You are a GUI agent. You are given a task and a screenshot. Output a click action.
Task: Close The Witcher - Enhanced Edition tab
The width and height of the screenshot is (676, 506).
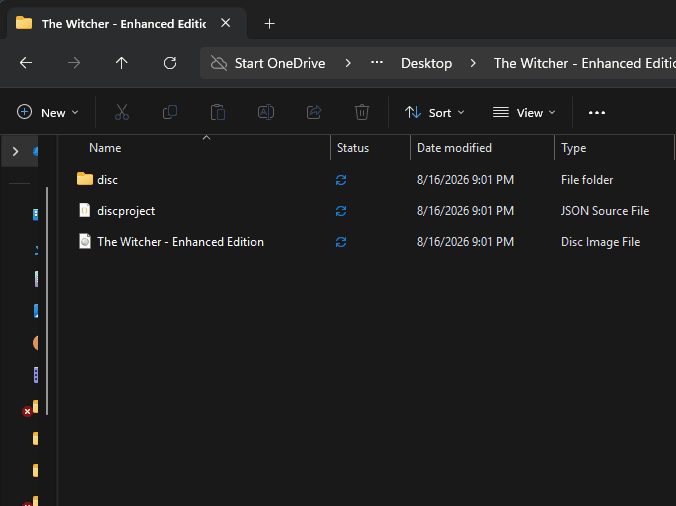pos(225,23)
